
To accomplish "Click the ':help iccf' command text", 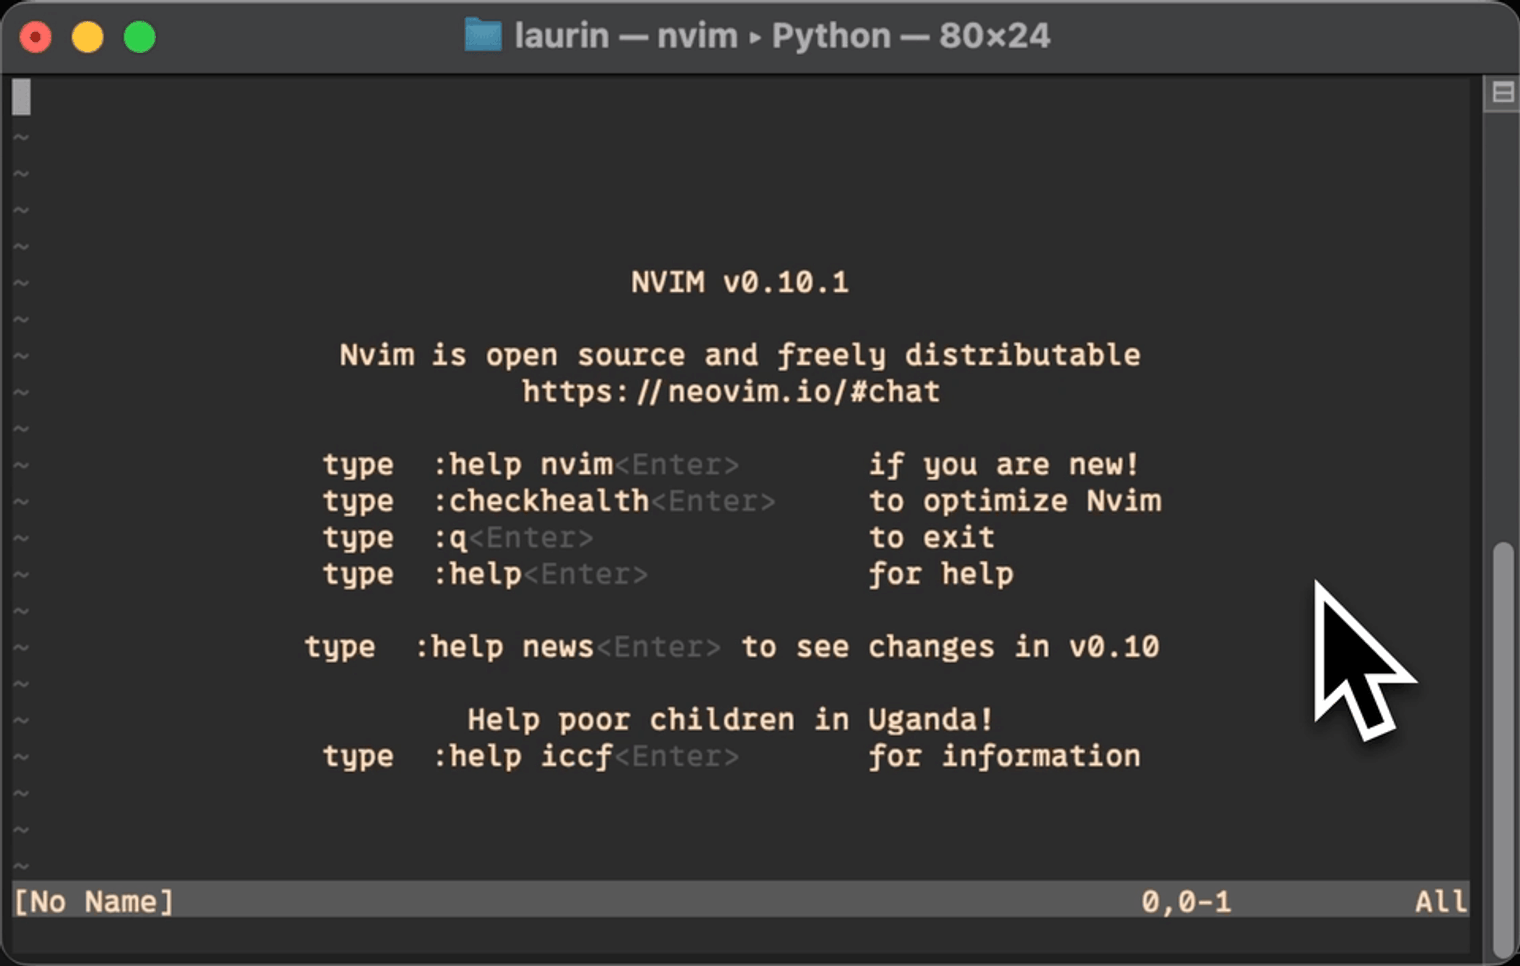I will (x=522, y=756).
